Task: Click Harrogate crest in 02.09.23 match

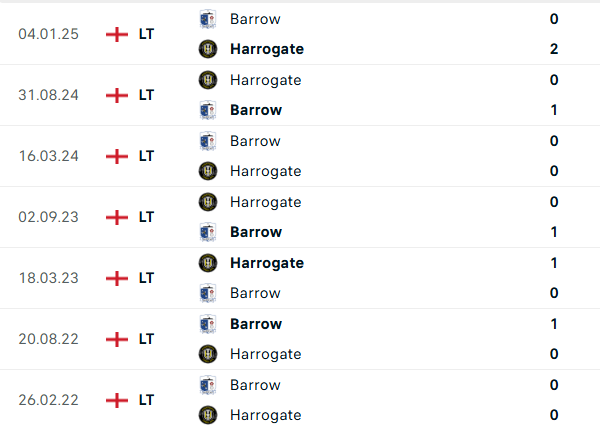Action: point(208,202)
